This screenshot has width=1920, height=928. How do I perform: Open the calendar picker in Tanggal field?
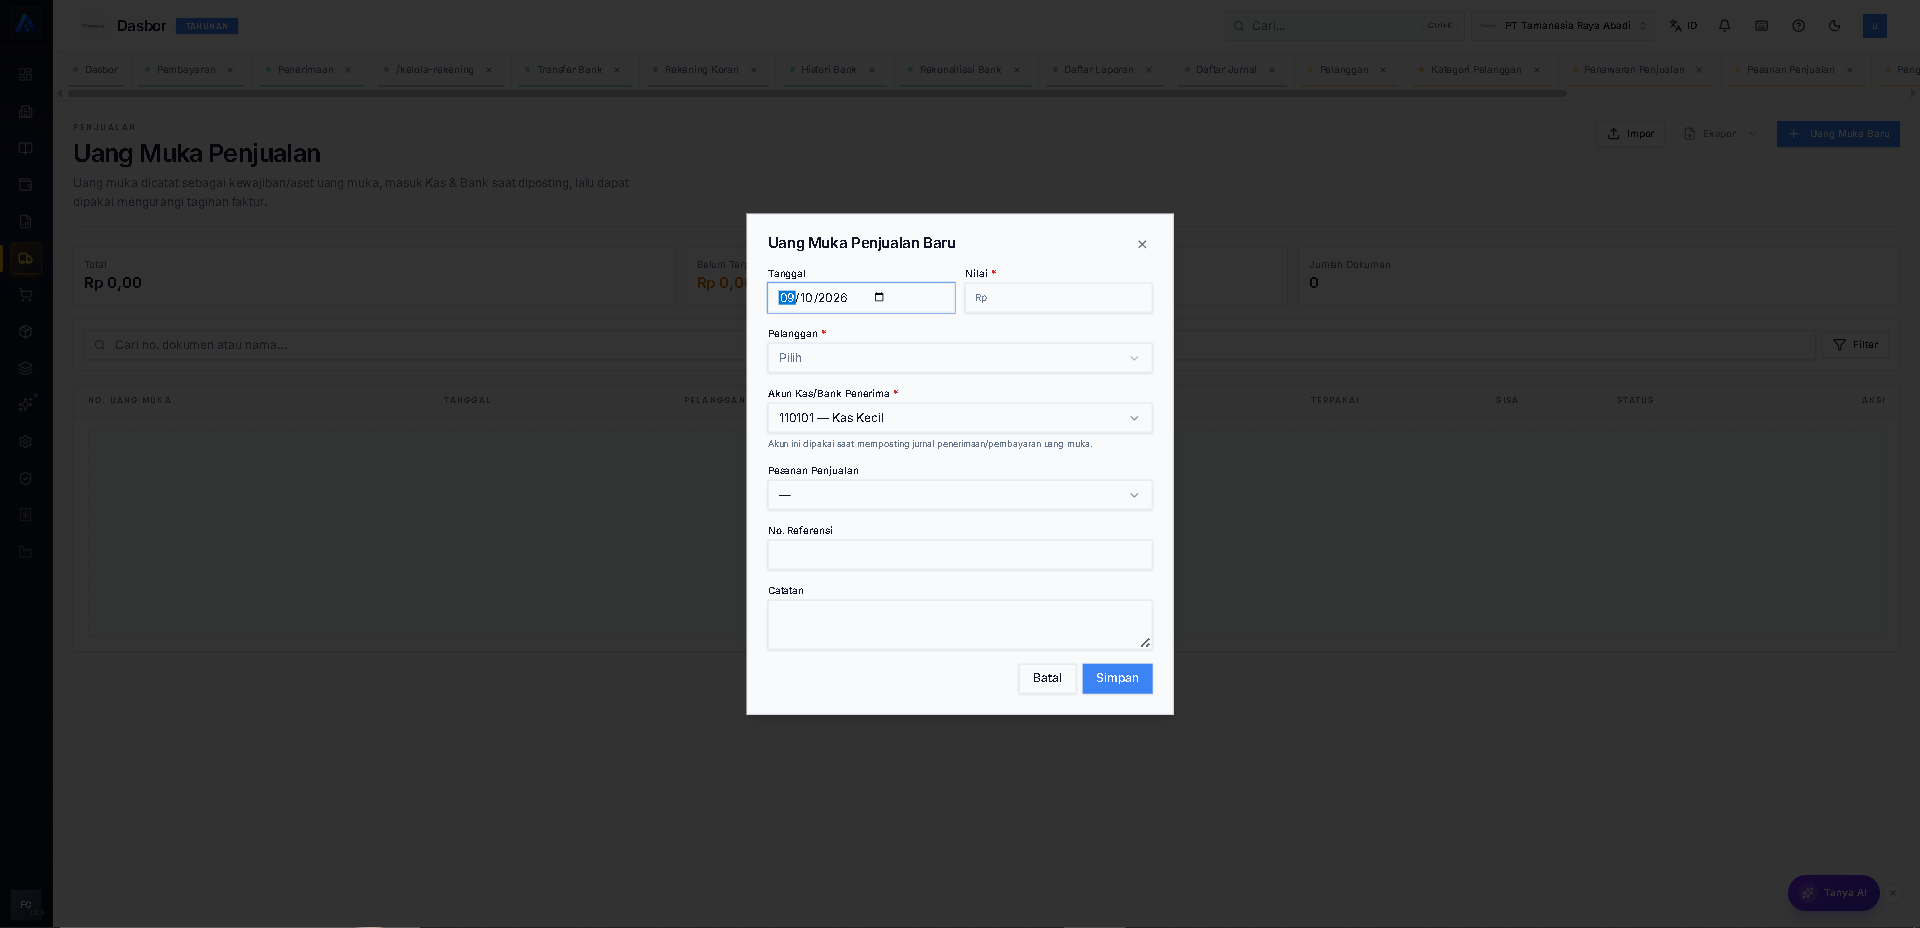(x=879, y=297)
